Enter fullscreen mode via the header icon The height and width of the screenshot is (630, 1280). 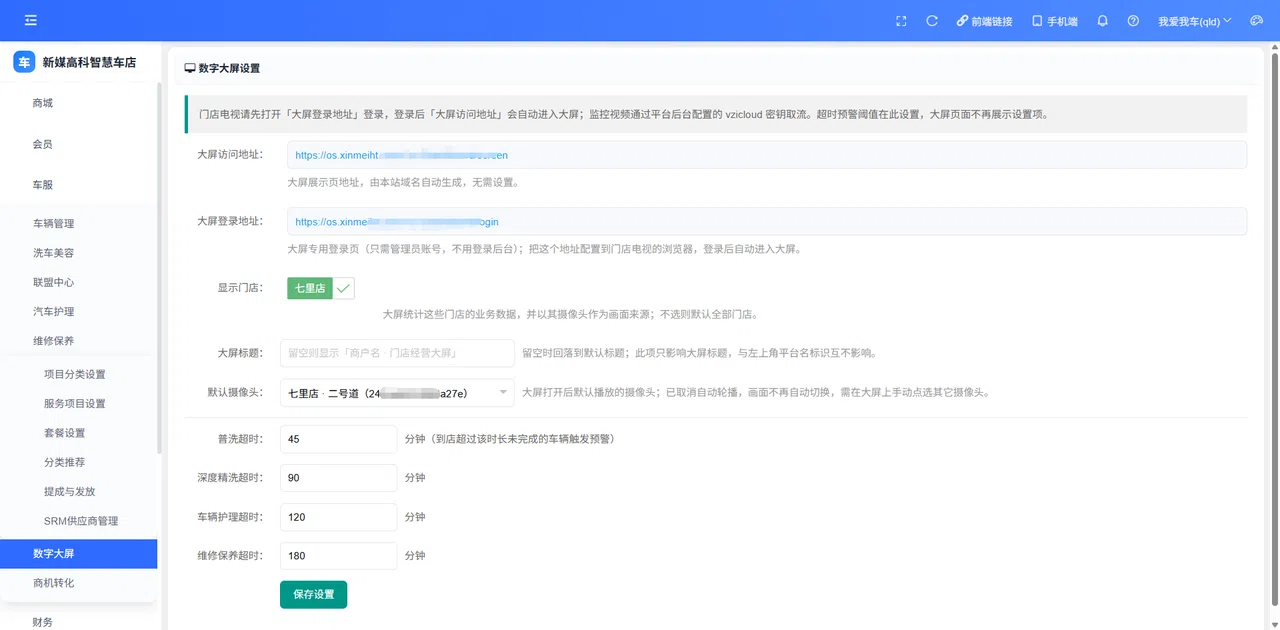click(x=901, y=21)
